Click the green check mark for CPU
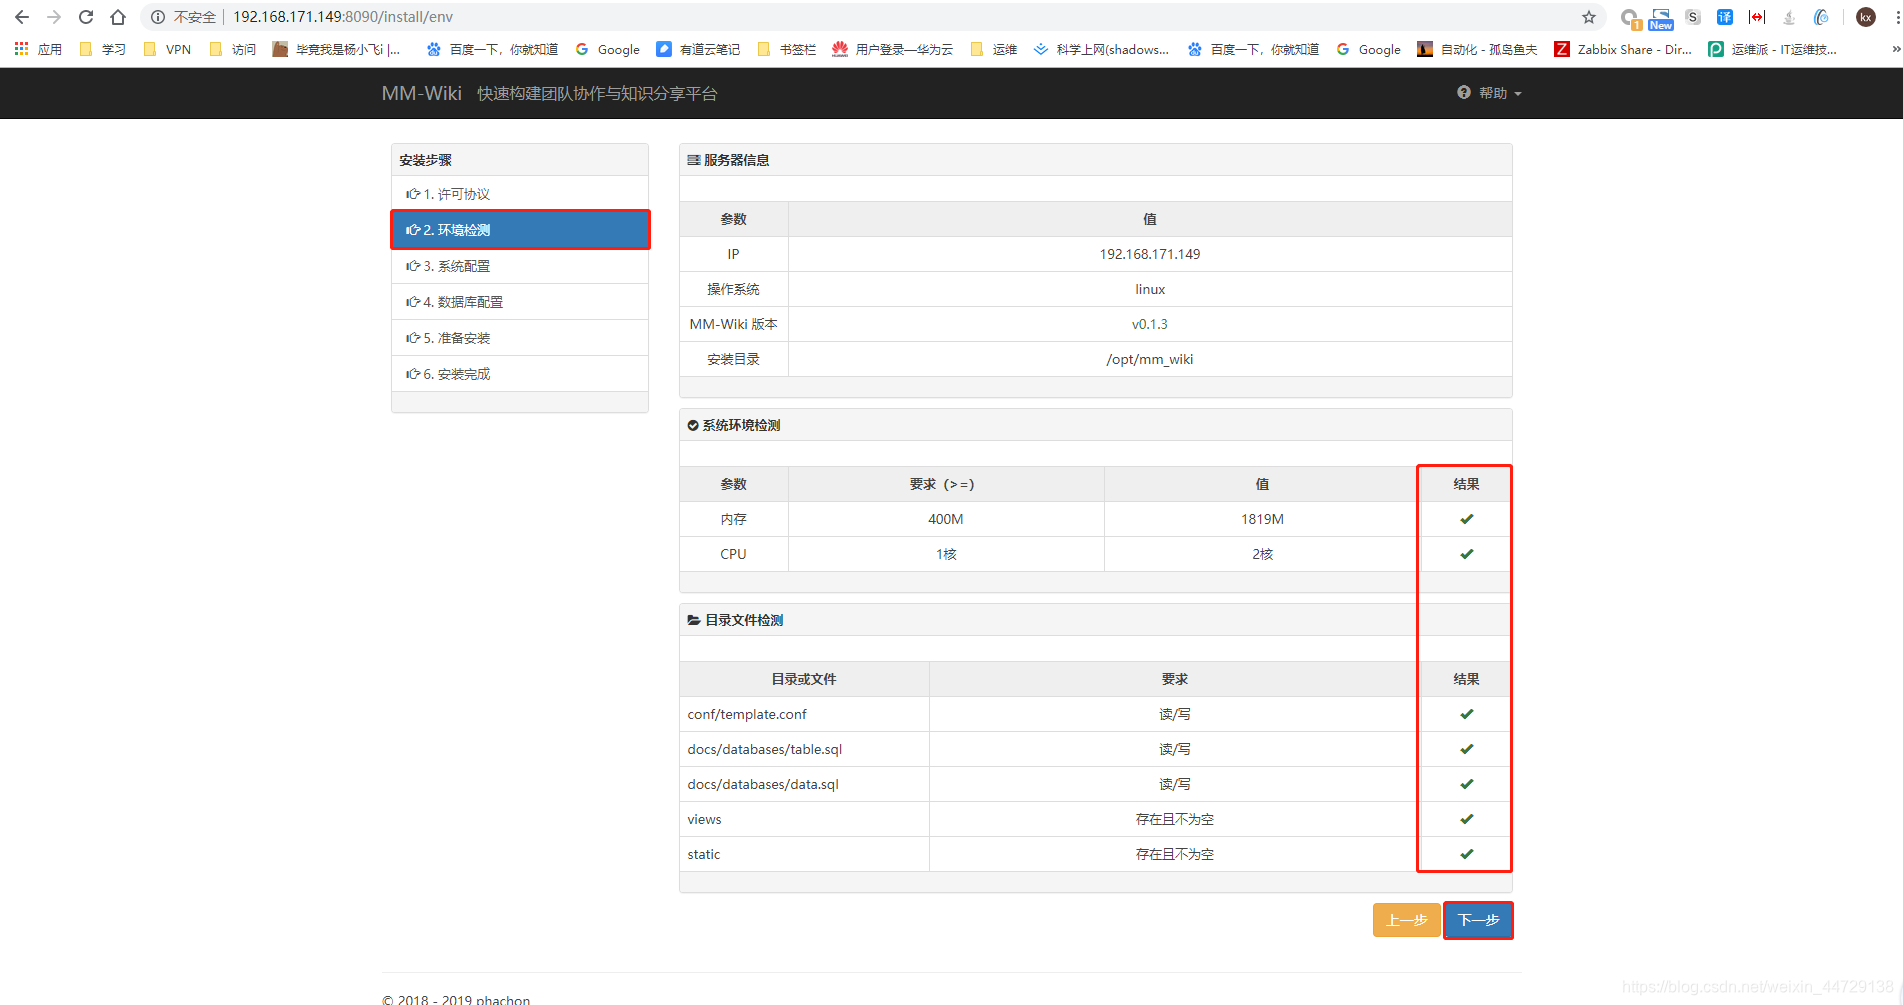Screen dimensions: 1903x1005 click(x=1466, y=554)
